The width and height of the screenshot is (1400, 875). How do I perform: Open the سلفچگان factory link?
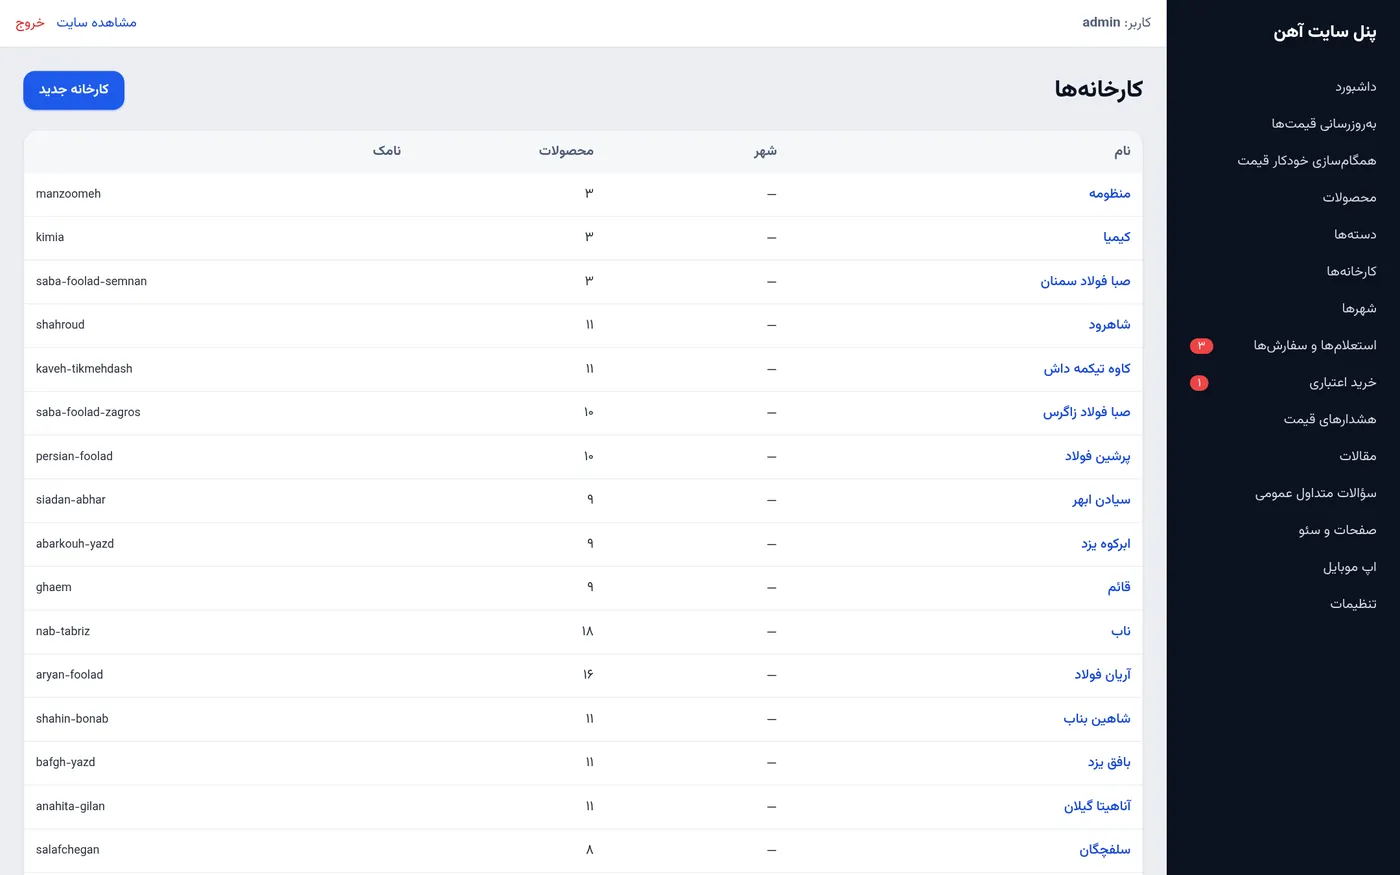click(1105, 850)
